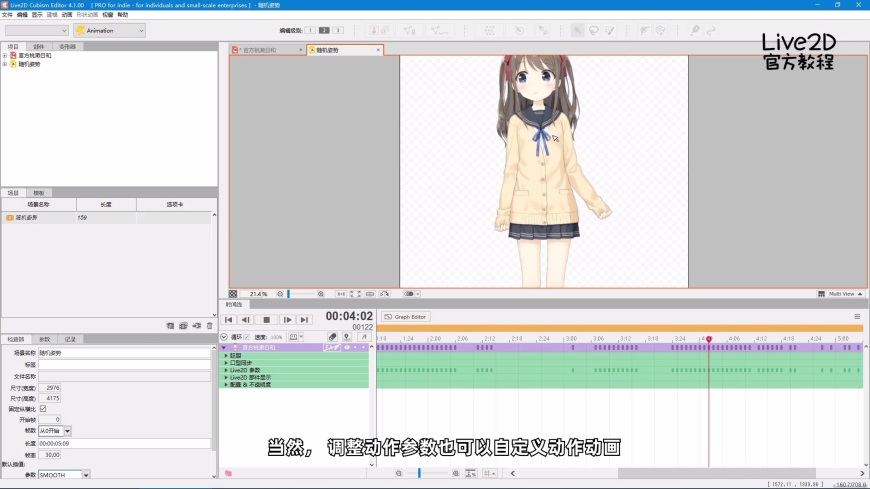The width and height of the screenshot is (870, 489).
Task: Click the curved path tool icon in toolbar
Action: point(711,31)
